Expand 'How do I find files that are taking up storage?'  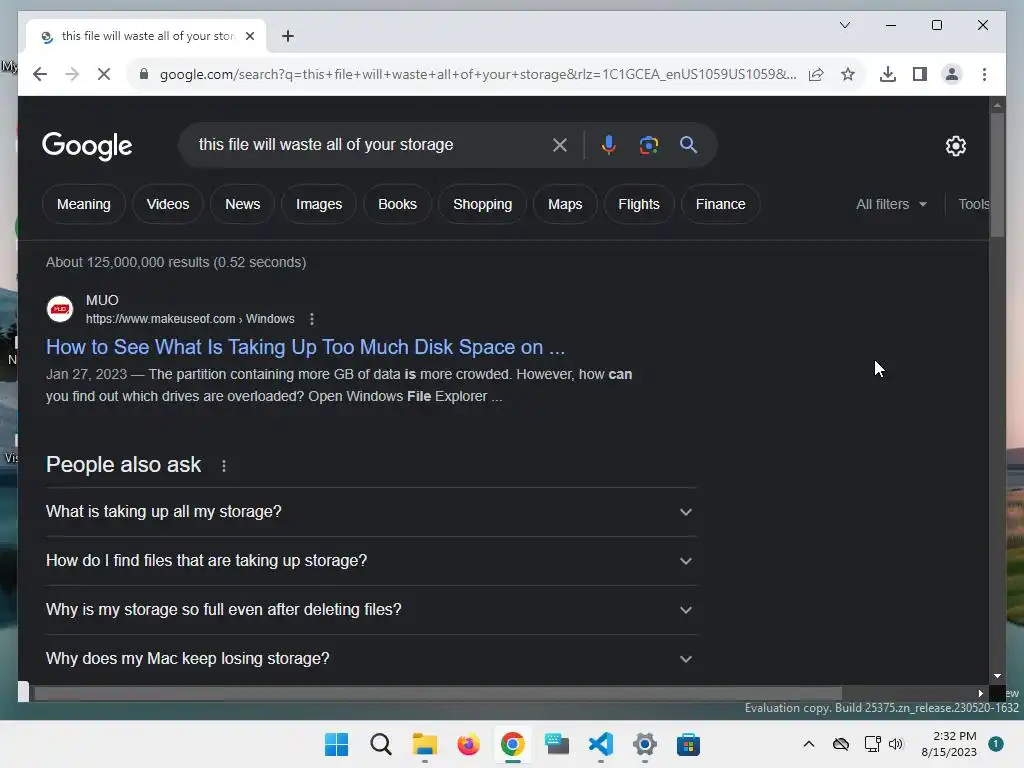pyautogui.click(x=371, y=561)
